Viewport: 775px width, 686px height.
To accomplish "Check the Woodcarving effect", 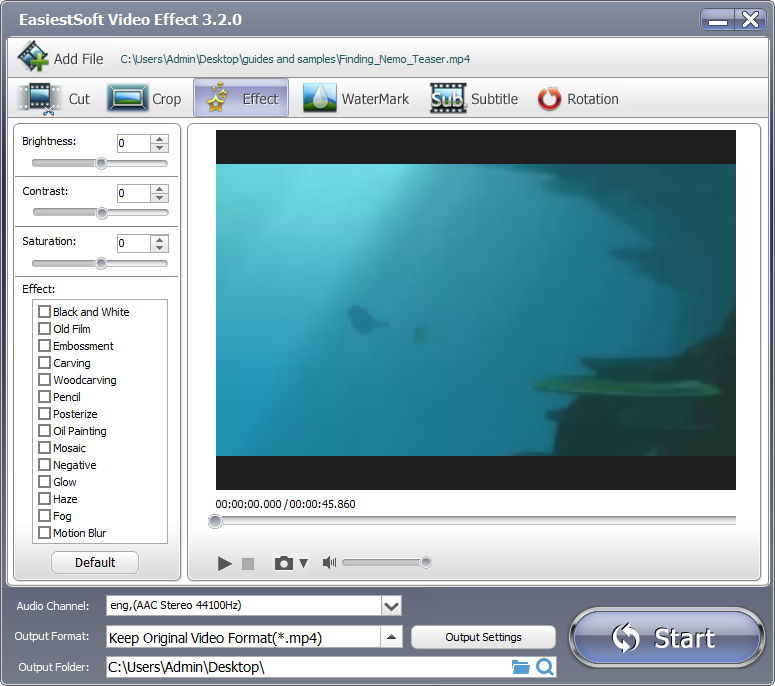I will coord(44,380).
